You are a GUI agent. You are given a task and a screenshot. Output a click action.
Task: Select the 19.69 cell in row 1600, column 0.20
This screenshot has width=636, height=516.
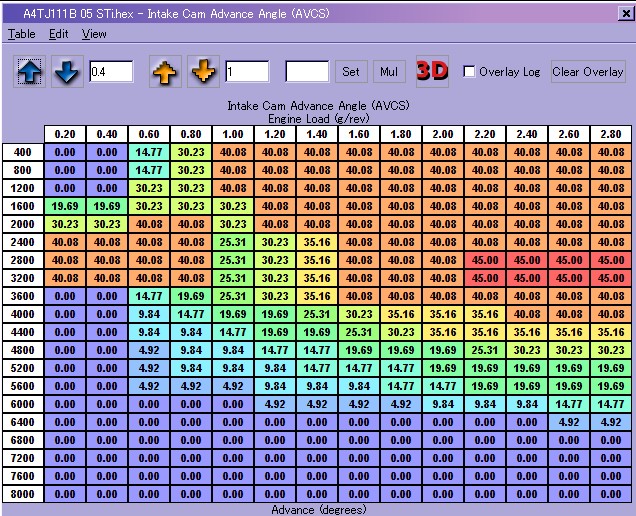65,206
